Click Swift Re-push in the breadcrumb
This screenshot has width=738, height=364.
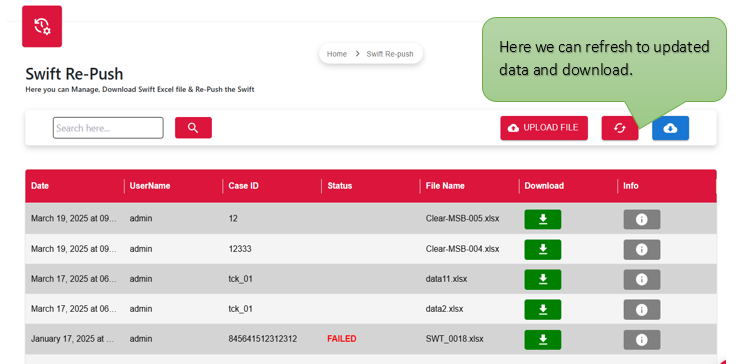(390, 54)
